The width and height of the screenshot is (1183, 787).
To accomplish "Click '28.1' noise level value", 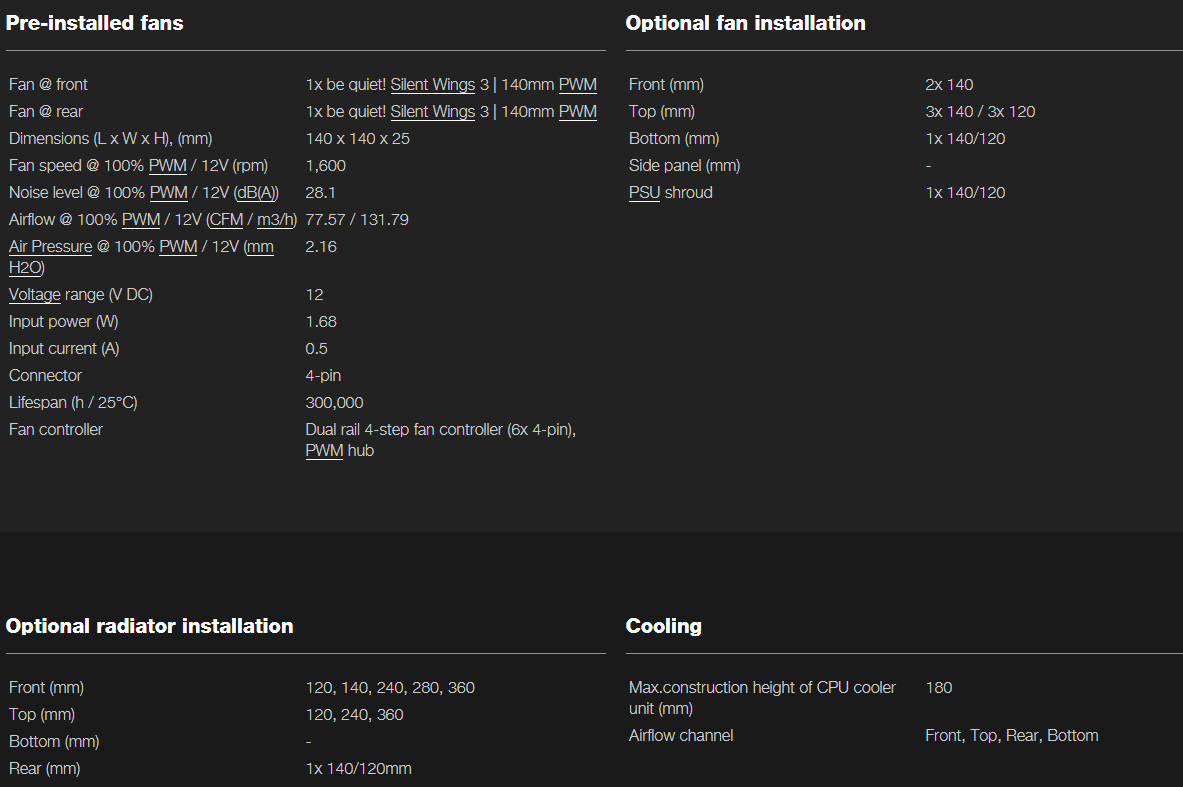I will click(321, 193).
